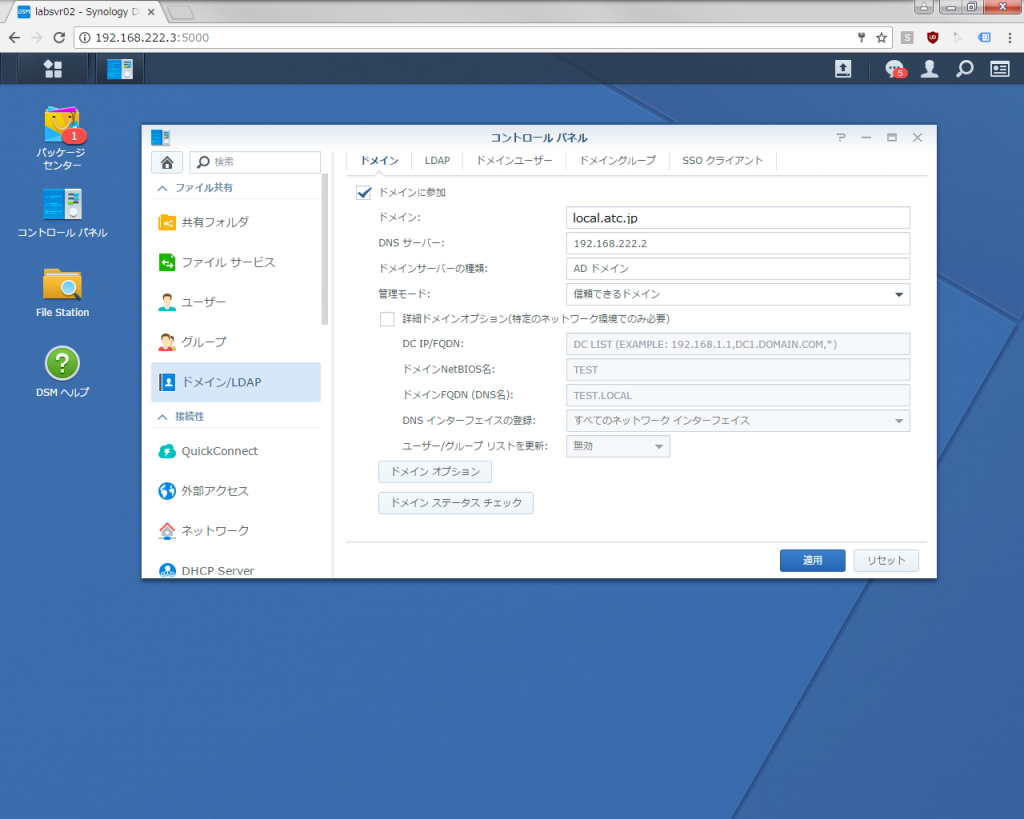Click Control Panel 検索 search field
This screenshot has width=1024, height=819.
click(x=255, y=162)
